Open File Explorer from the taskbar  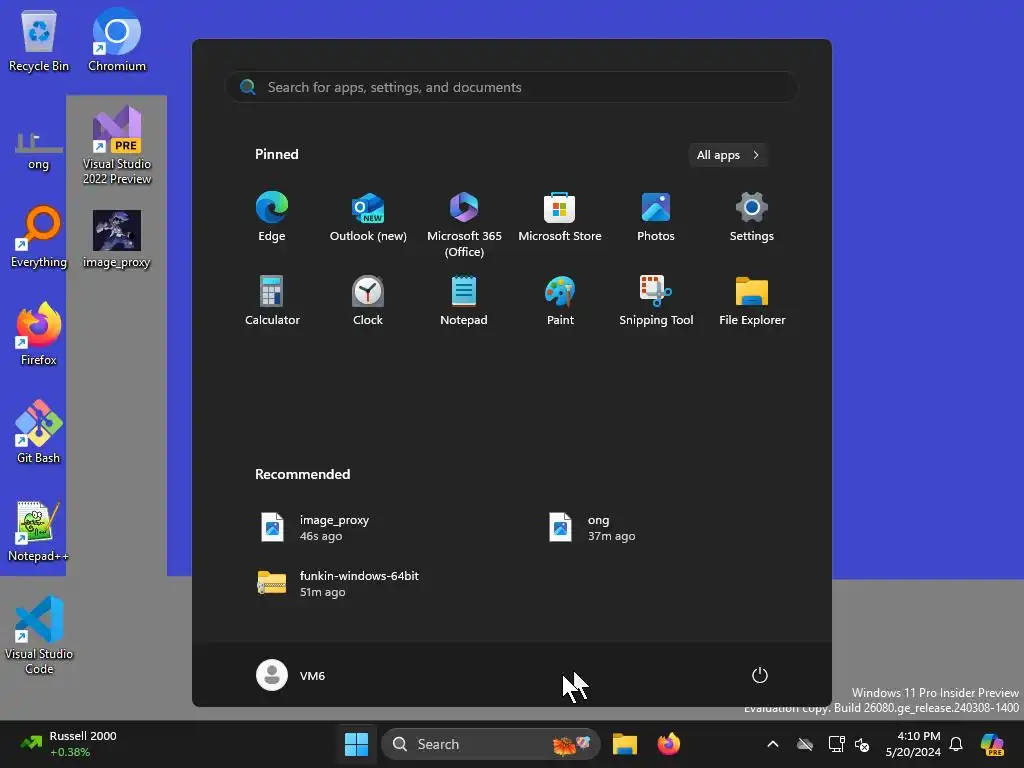(x=625, y=744)
